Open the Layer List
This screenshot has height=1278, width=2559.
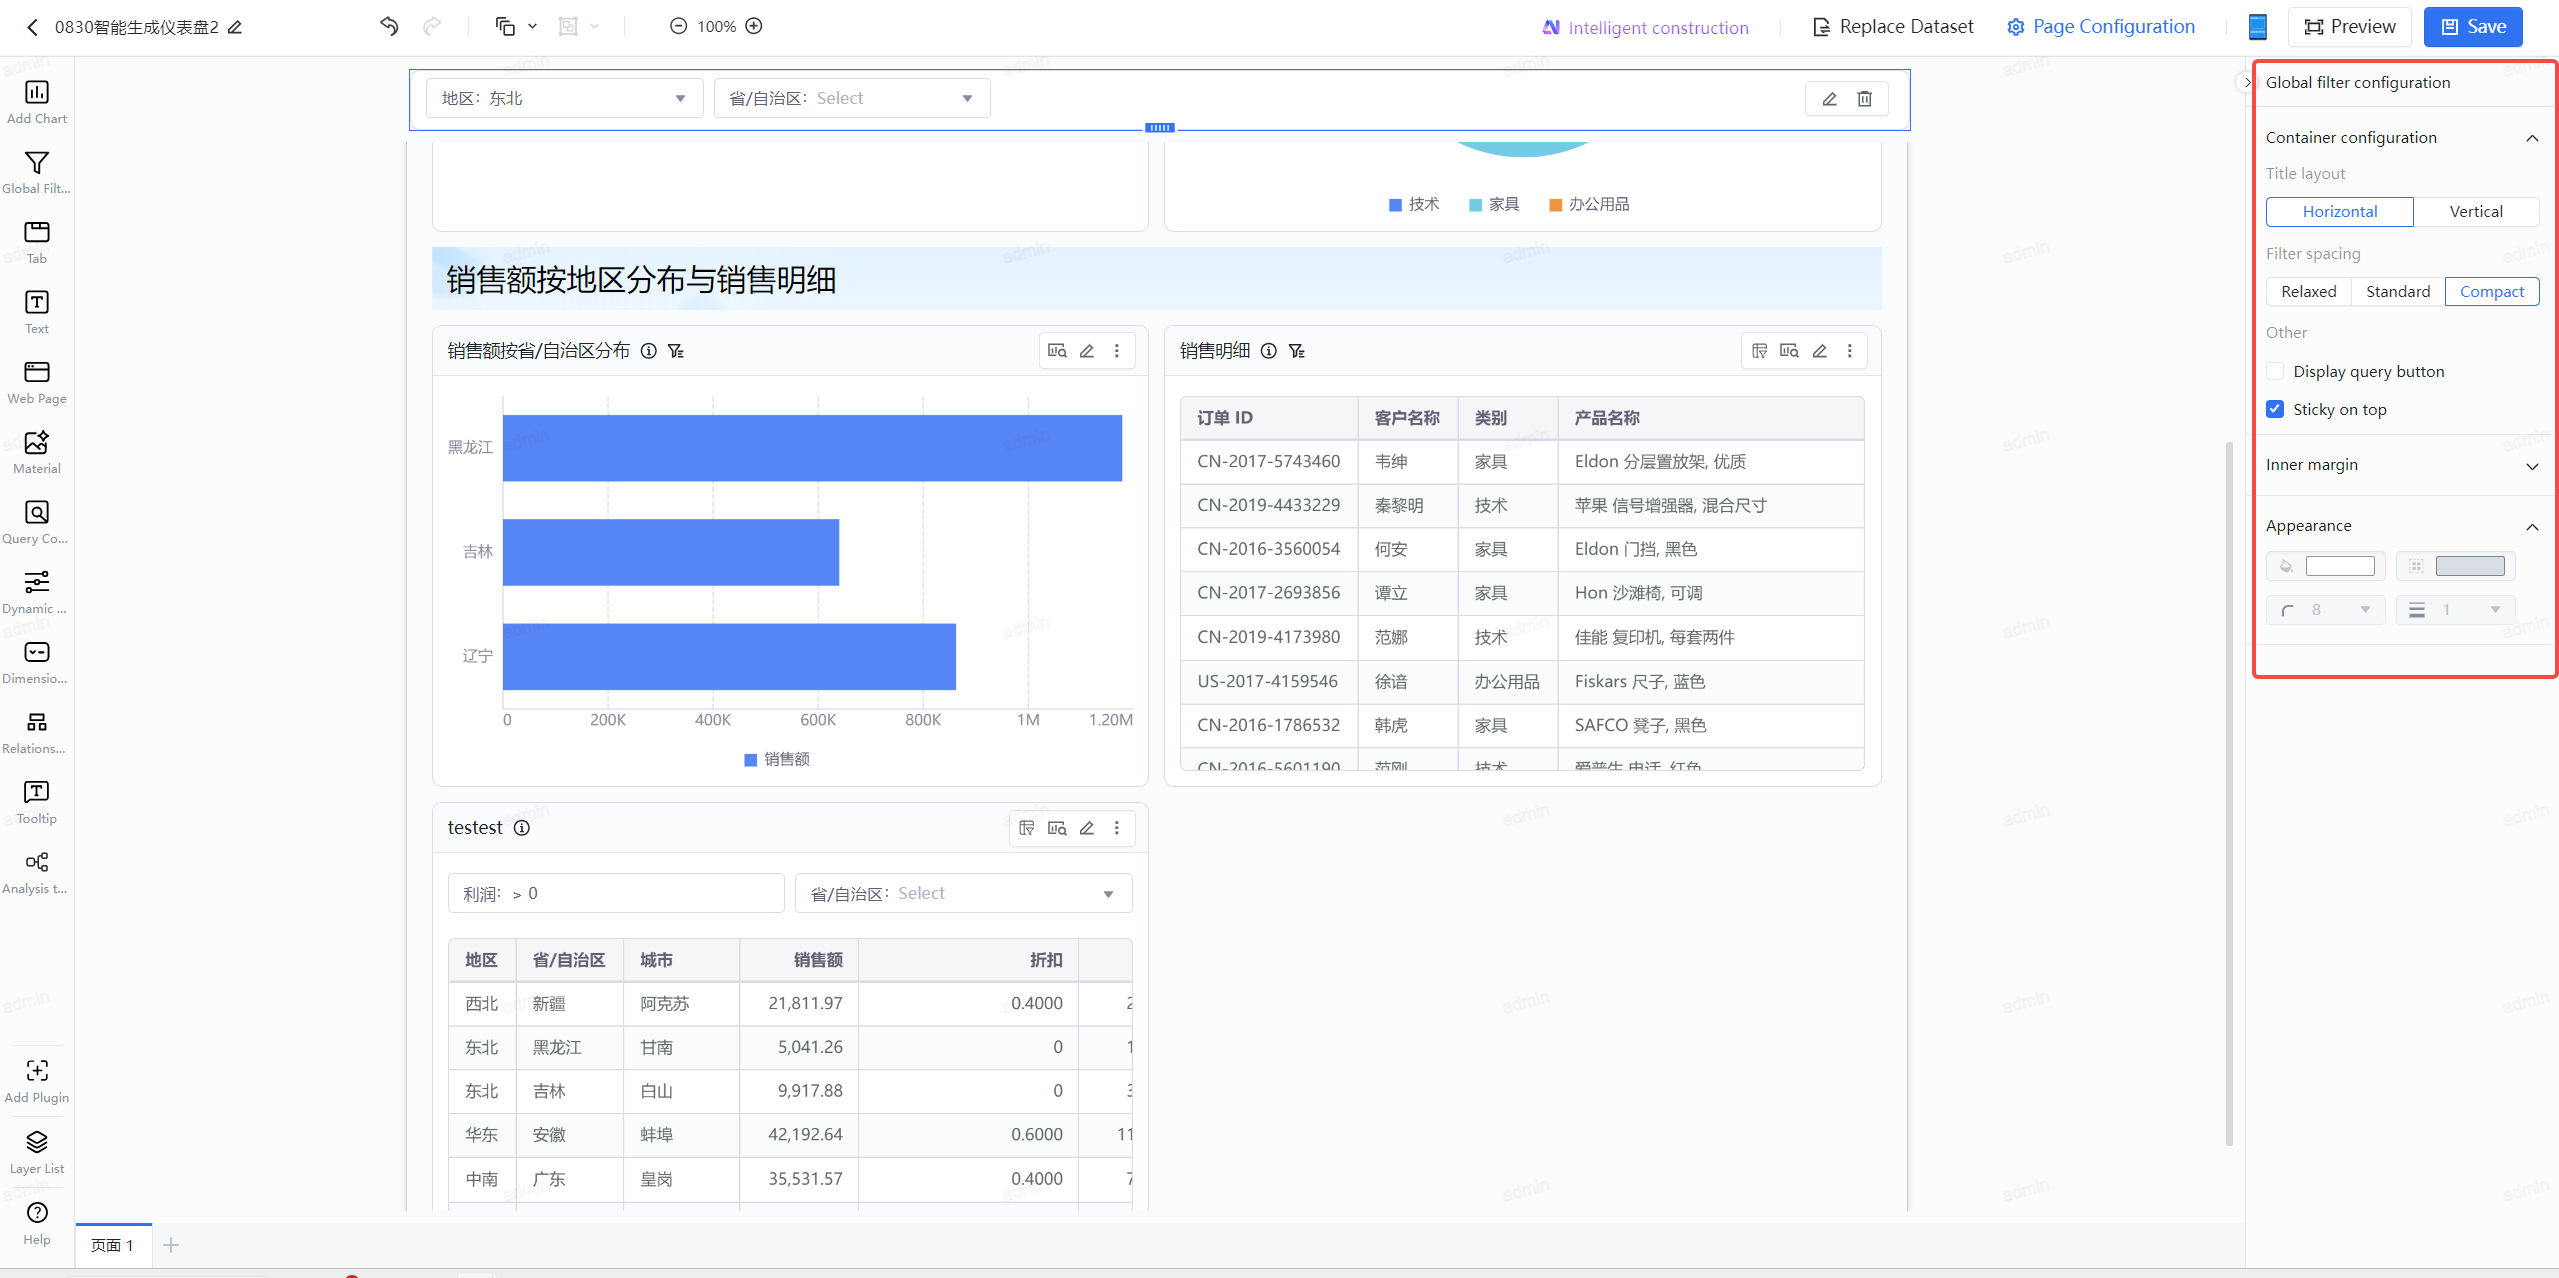(x=37, y=1152)
